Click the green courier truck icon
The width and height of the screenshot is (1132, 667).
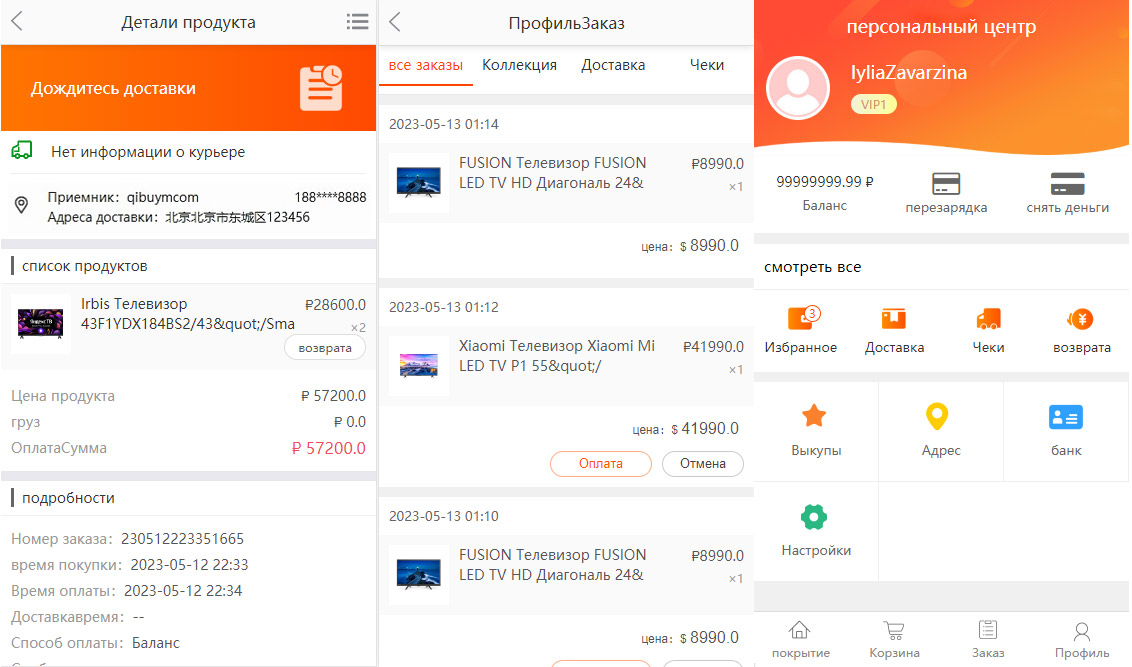tap(22, 151)
